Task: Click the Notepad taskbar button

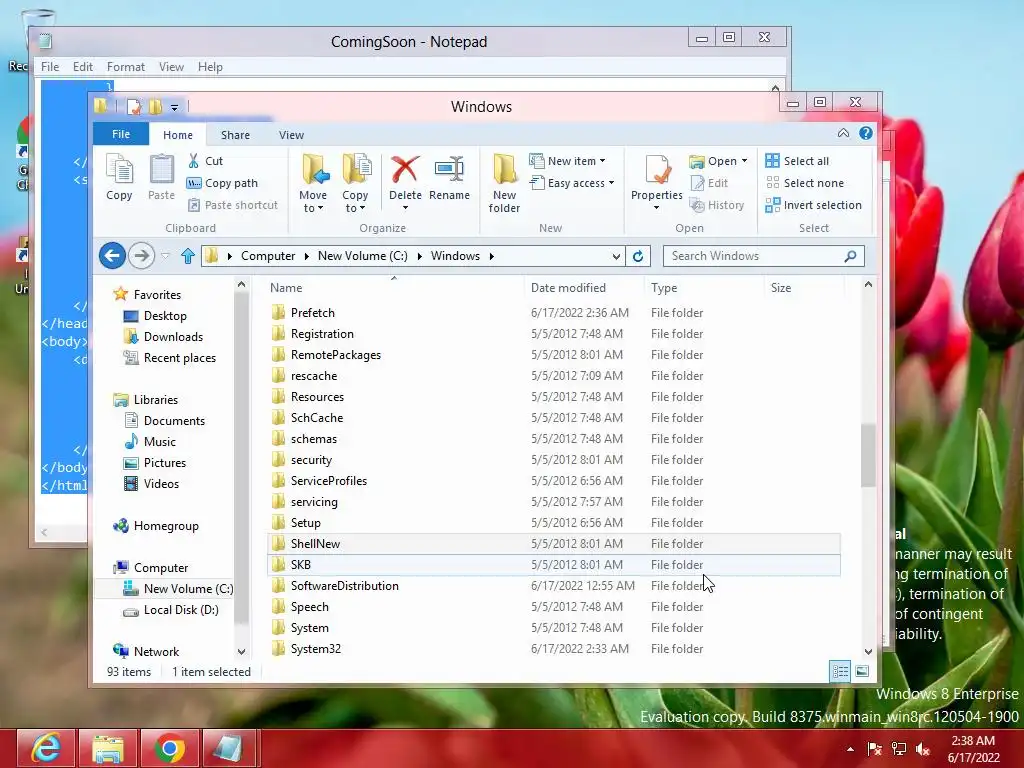Action: tap(231, 748)
